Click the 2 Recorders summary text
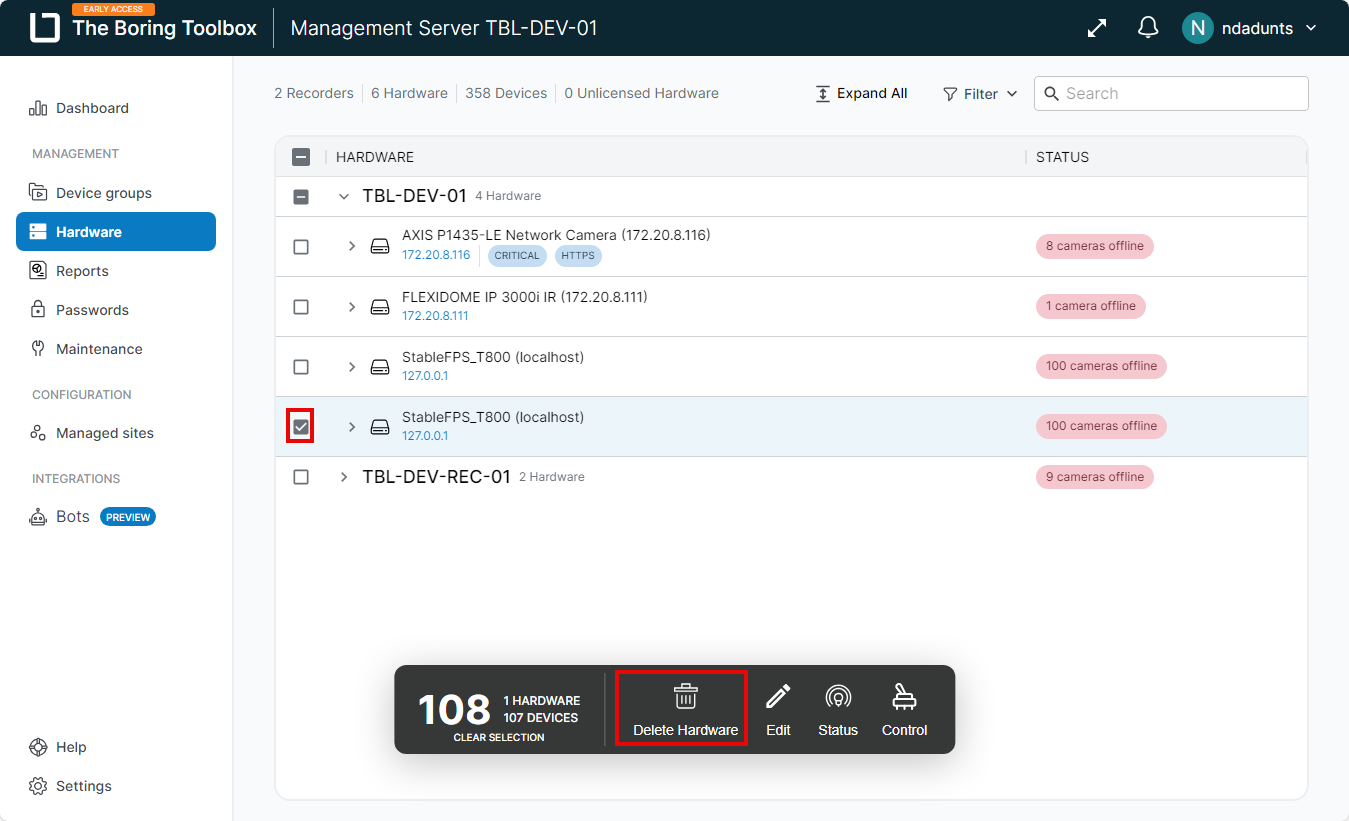 (314, 93)
